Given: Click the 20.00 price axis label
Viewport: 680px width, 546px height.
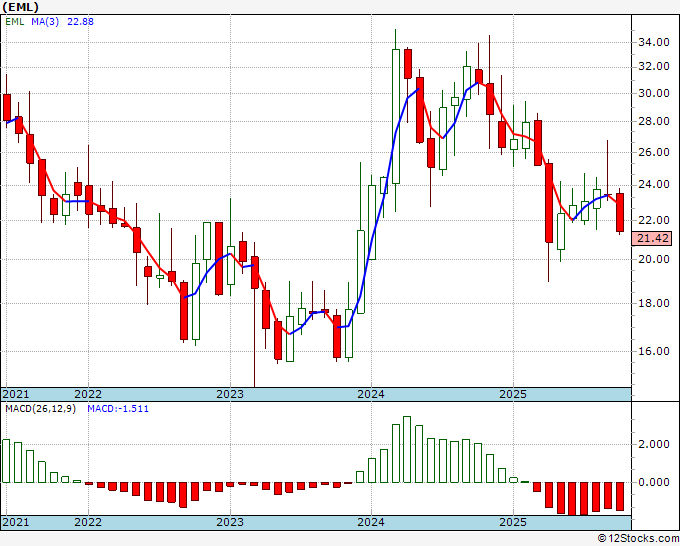Looking at the screenshot, I should tap(653, 259).
